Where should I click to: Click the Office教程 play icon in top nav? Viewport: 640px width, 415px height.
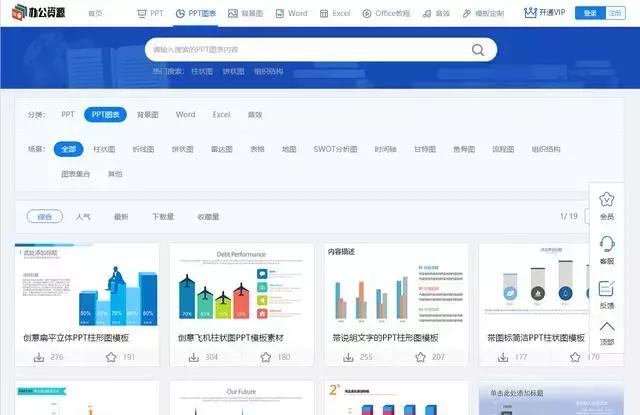[x=367, y=13]
